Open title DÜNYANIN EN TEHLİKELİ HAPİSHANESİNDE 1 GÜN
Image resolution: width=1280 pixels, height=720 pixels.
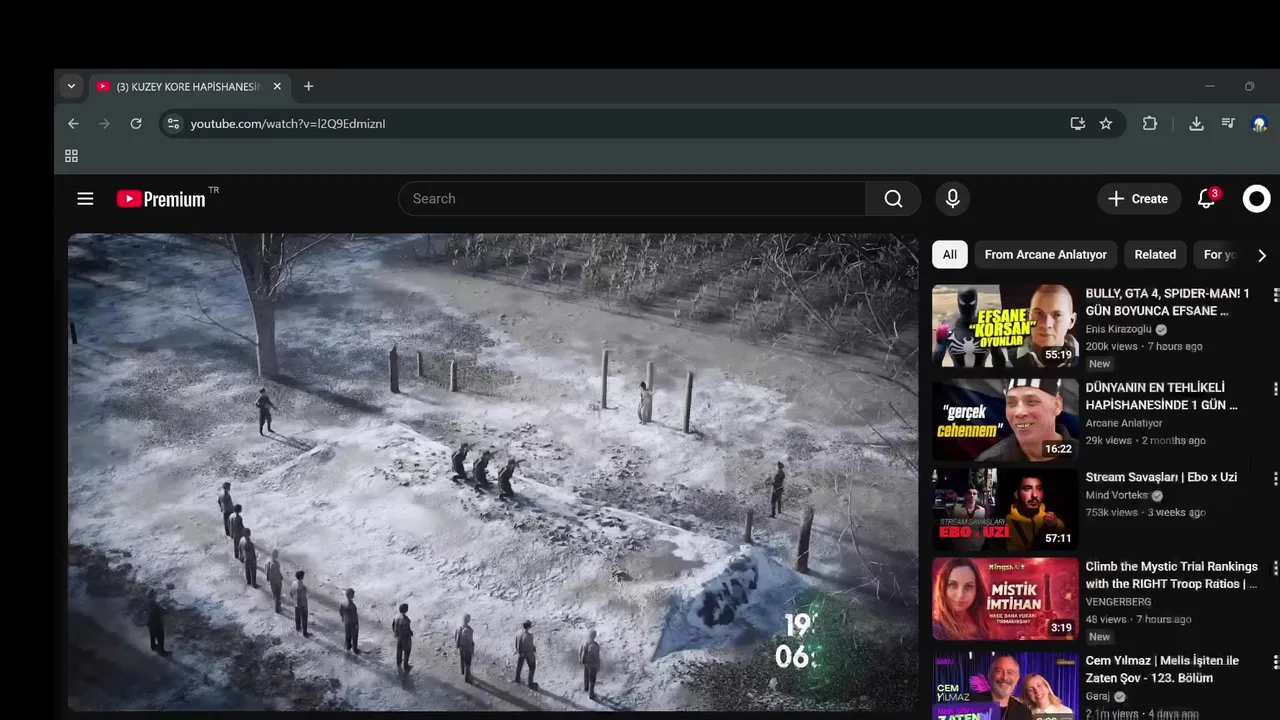(x=1161, y=396)
